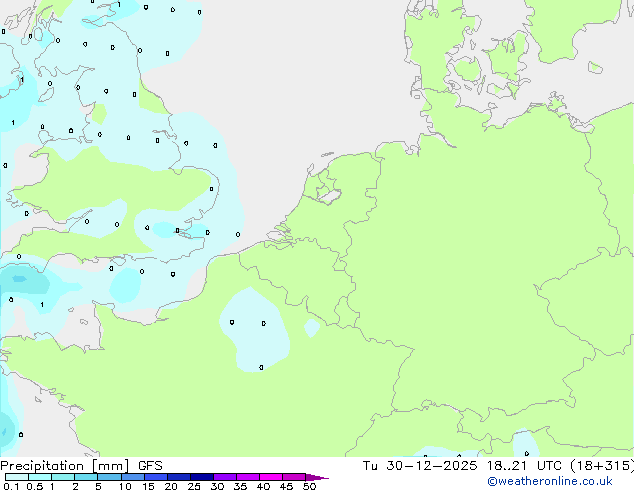The image size is (634, 490).
Task: Click the date '30-12-2025' in caption
Action: 431,466
